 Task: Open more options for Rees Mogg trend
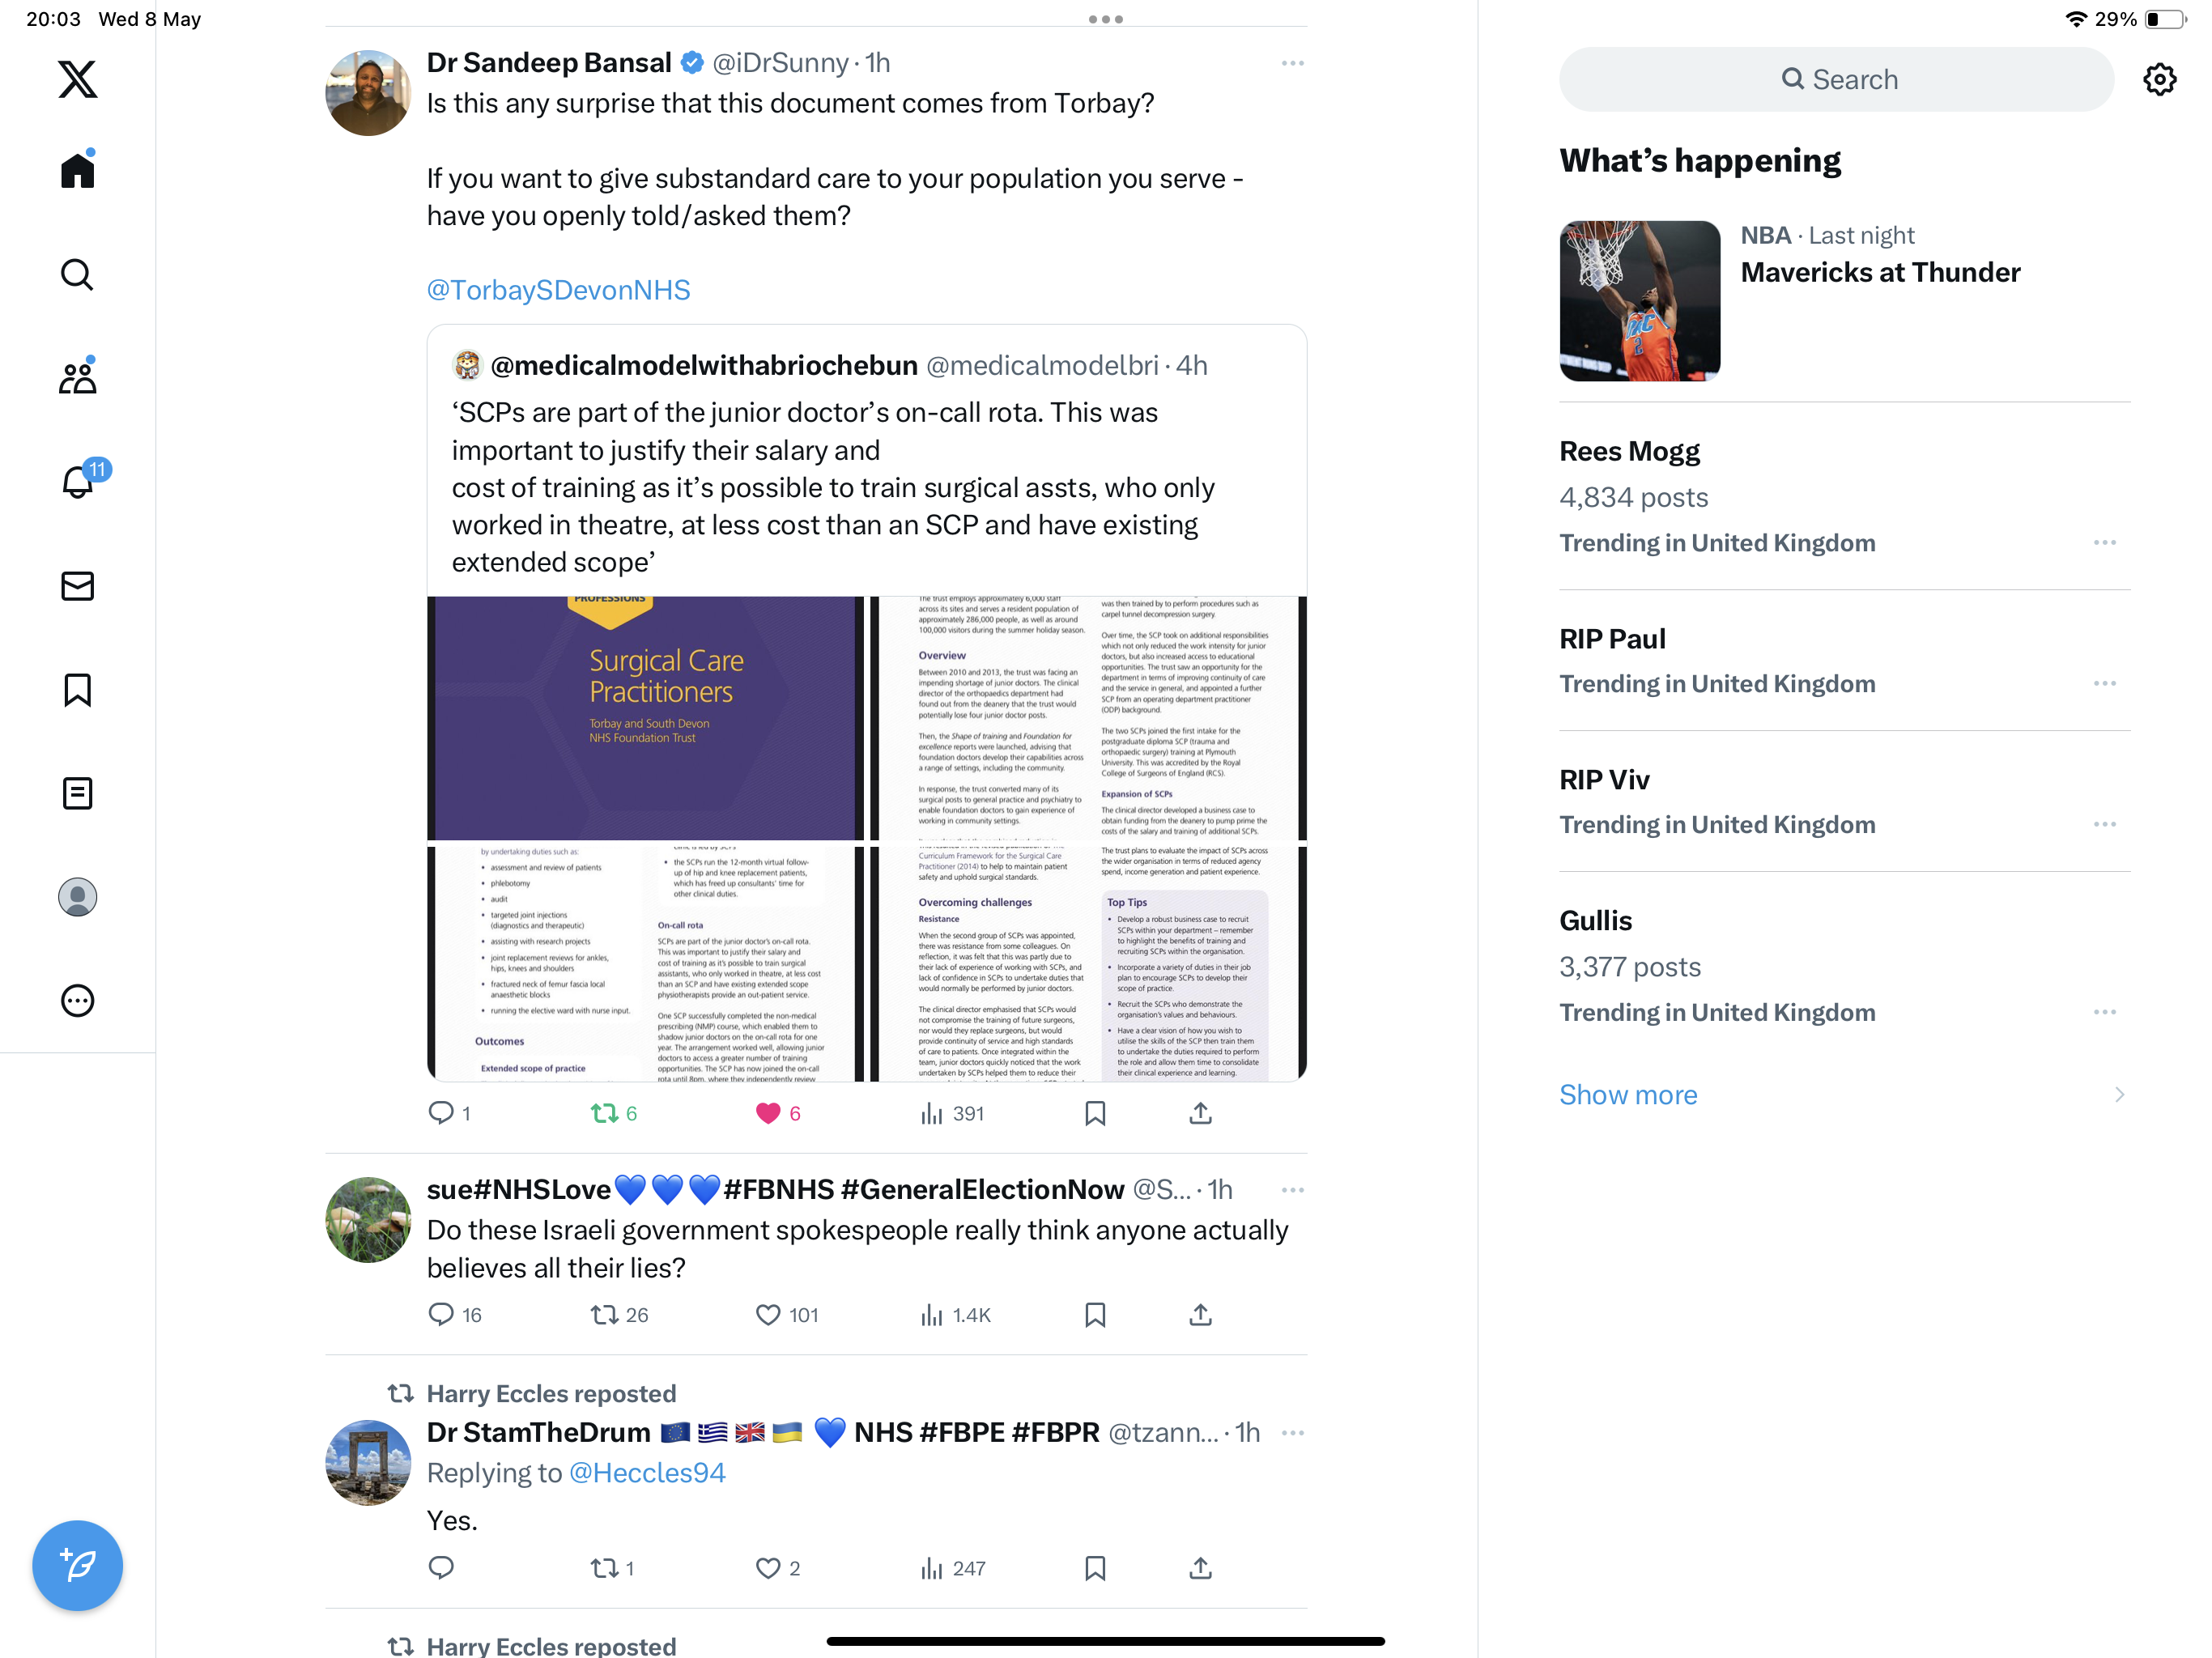(x=2104, y=542)
